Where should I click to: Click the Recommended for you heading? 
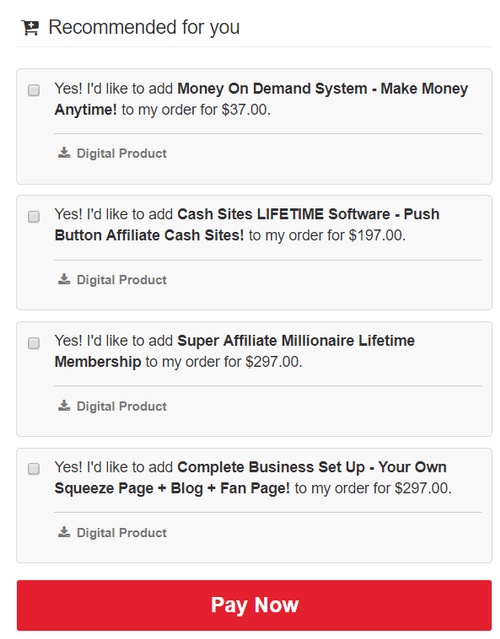click(x=144, y=27)
